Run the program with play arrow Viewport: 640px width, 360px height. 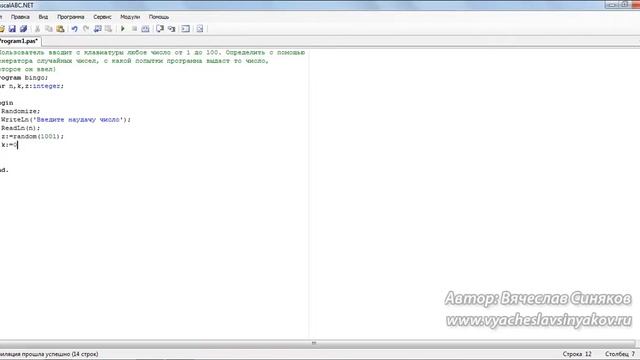click(x=122, y=29)
